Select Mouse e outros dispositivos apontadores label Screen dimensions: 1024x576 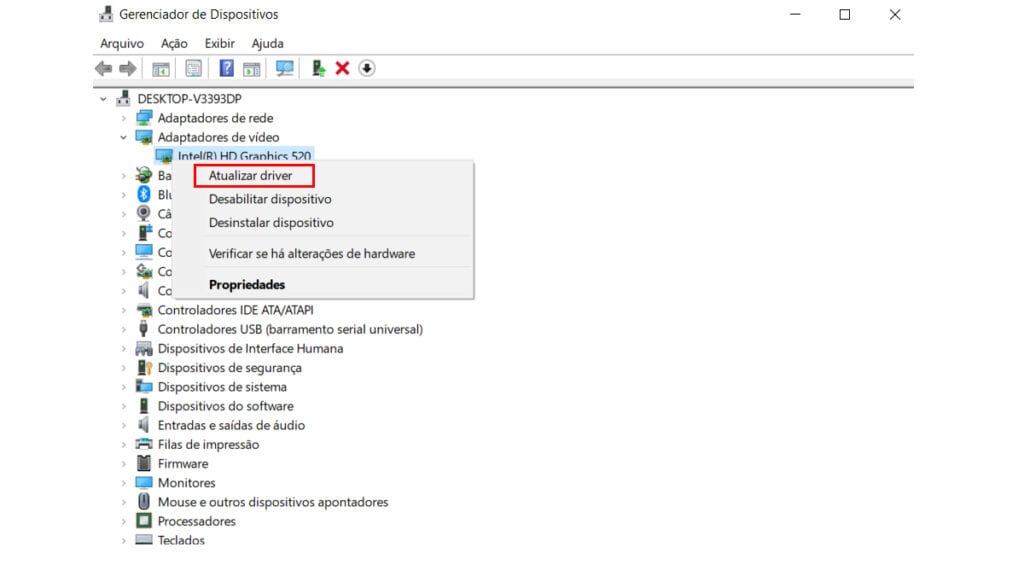(273, 502)
